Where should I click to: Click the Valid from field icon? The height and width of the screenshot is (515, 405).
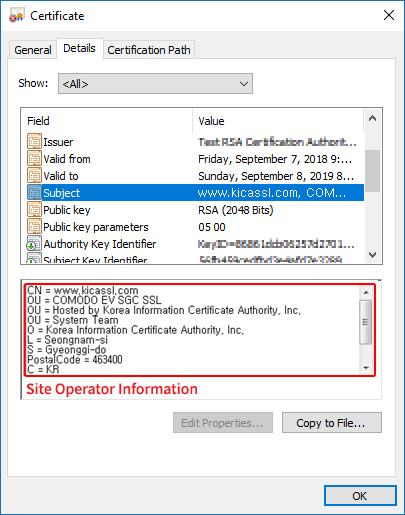34,159
